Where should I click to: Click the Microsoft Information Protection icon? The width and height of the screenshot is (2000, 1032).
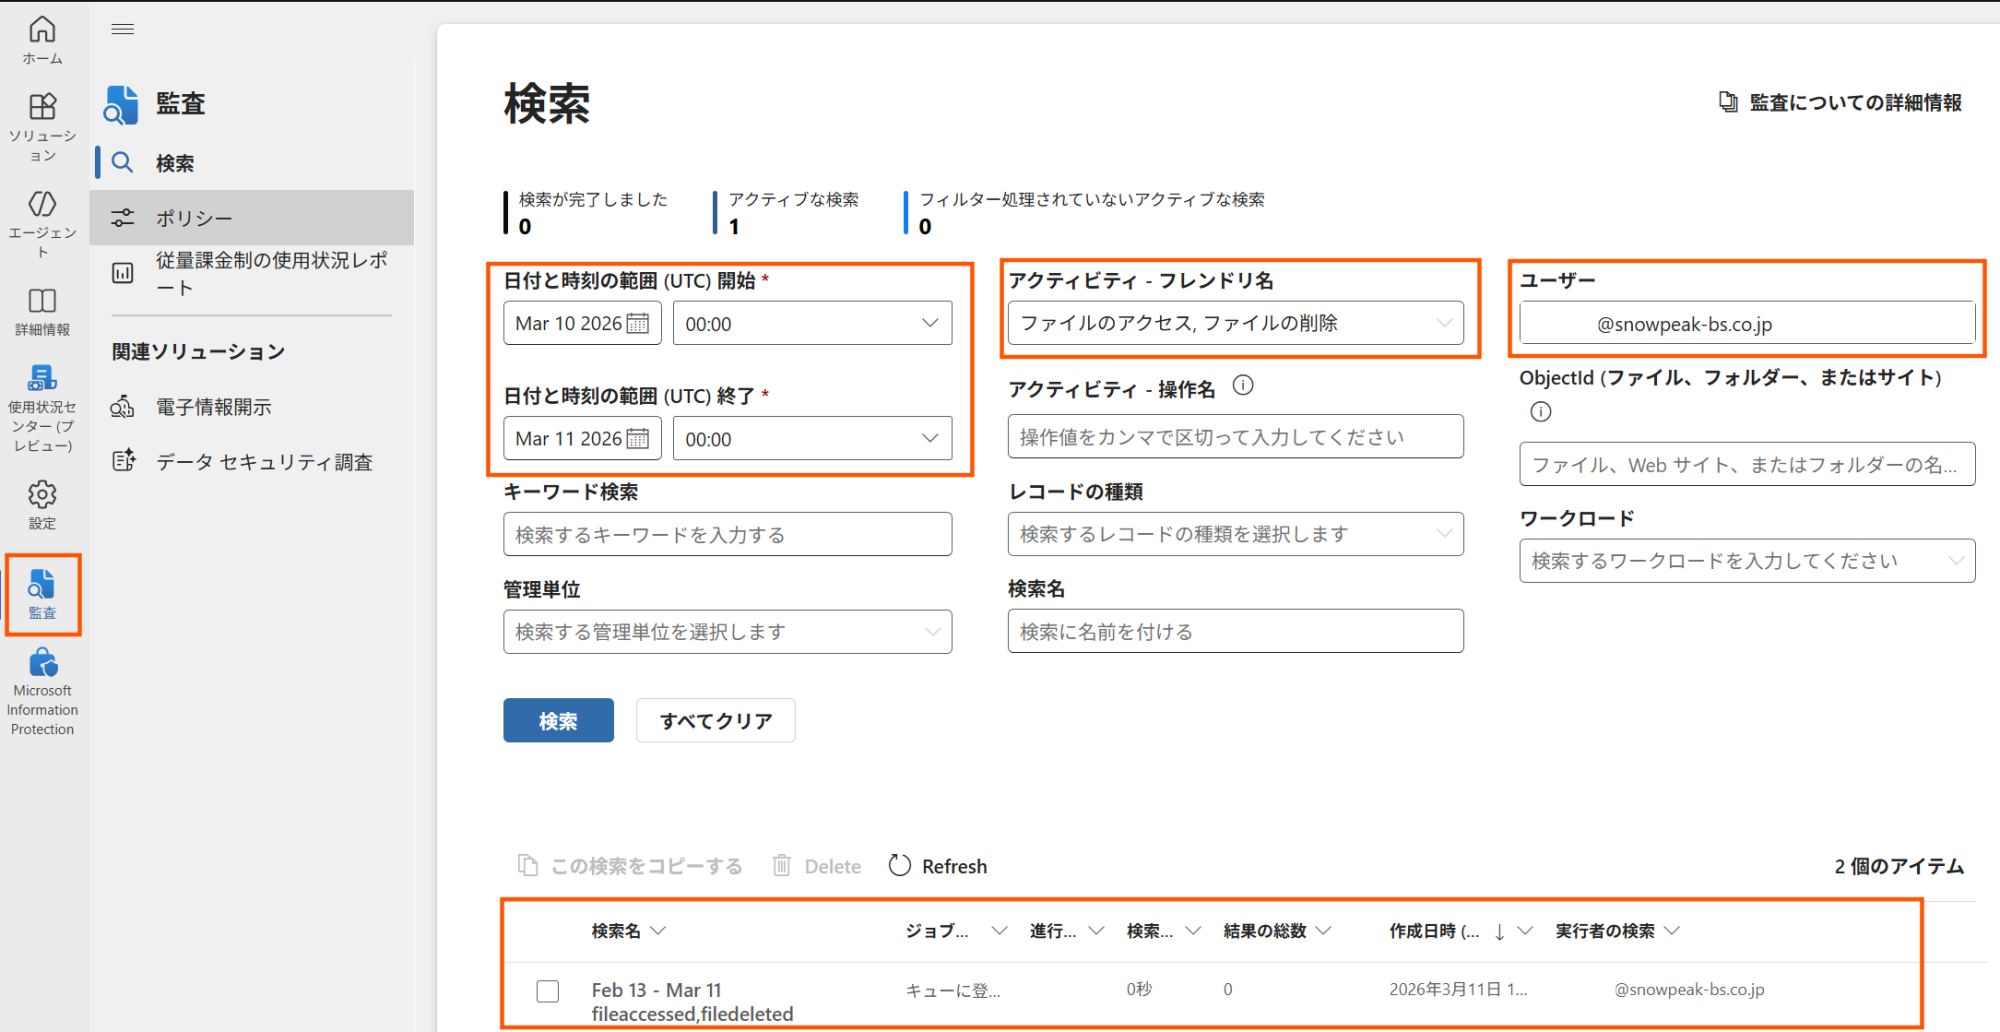42,662
